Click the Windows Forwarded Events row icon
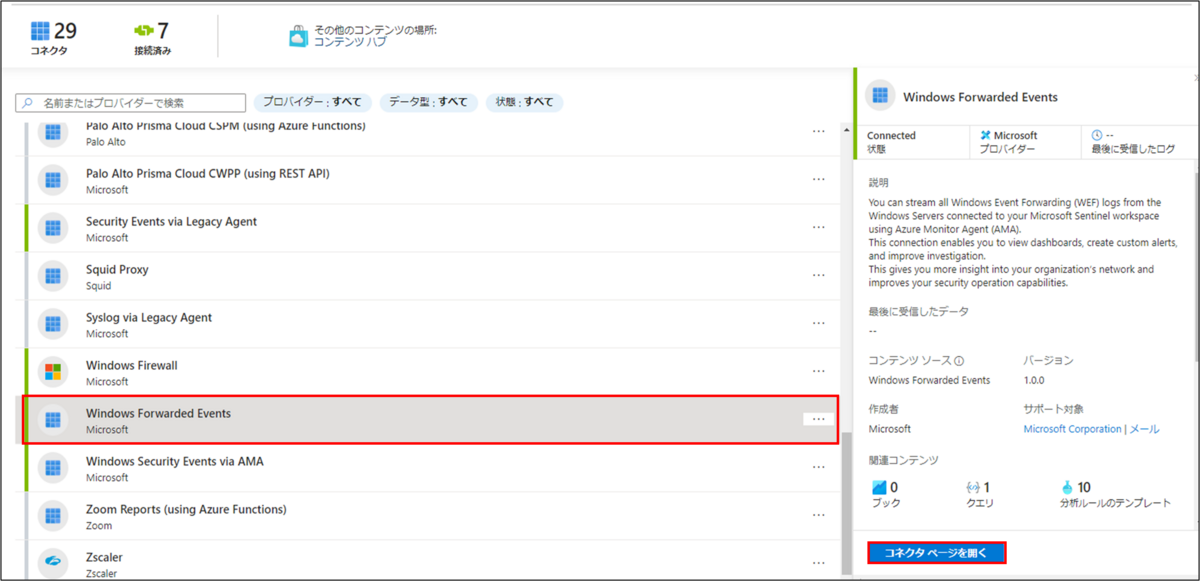 click(x=52, y=420)
